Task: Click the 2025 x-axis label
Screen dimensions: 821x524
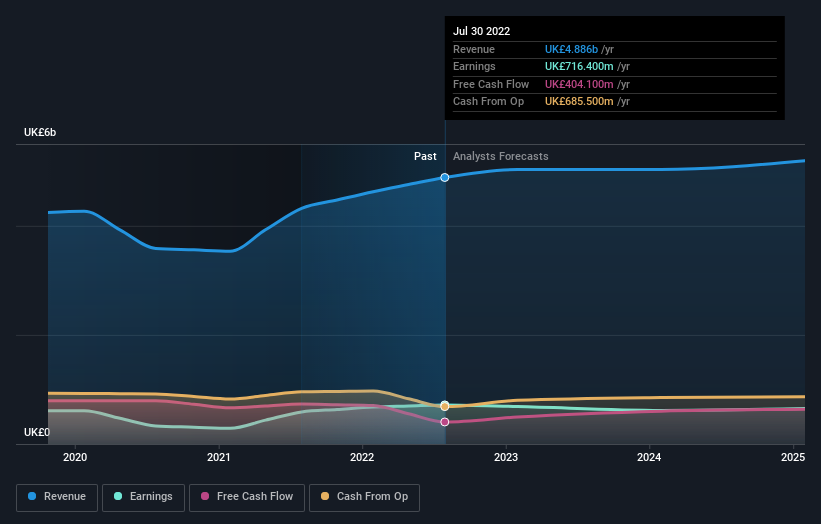Action: (x=793, y=457)
